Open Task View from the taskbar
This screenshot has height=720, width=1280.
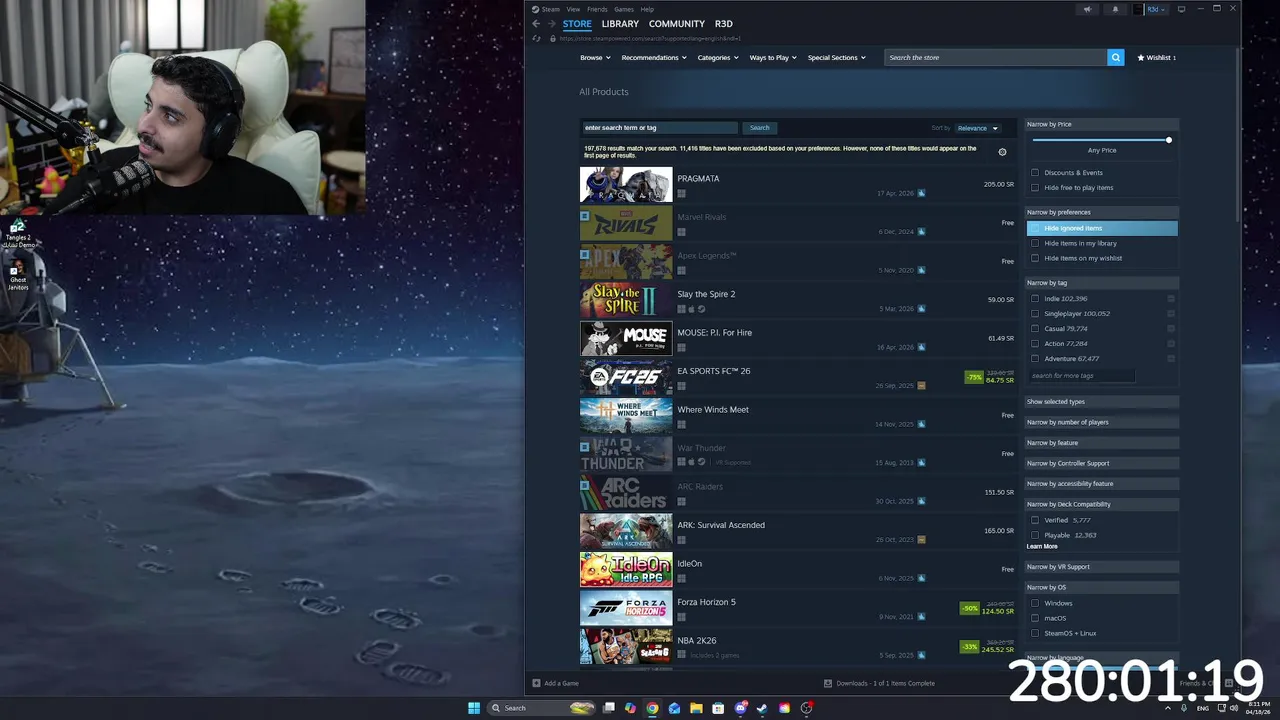(608, 708)
